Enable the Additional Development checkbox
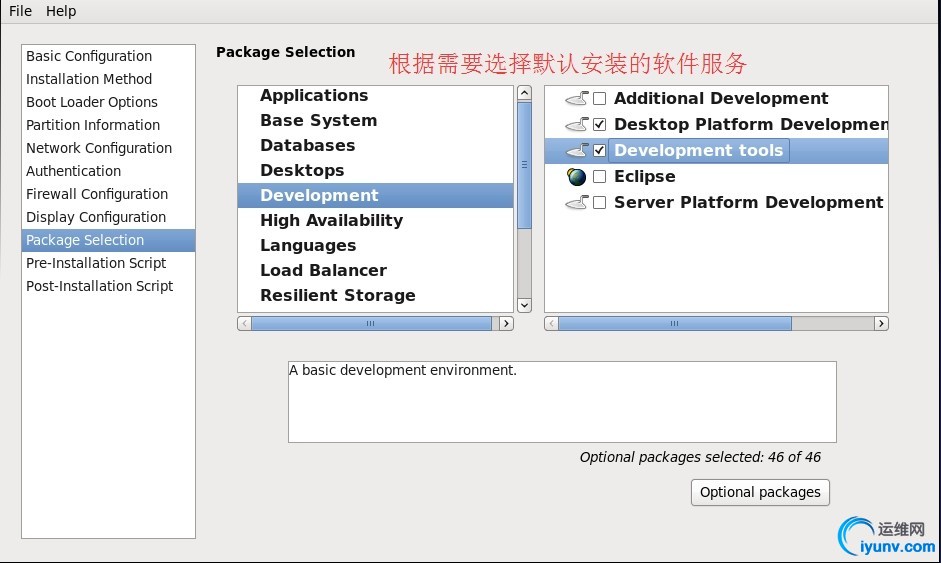Viewport: 941px width, 563px height. click(600, 99)
